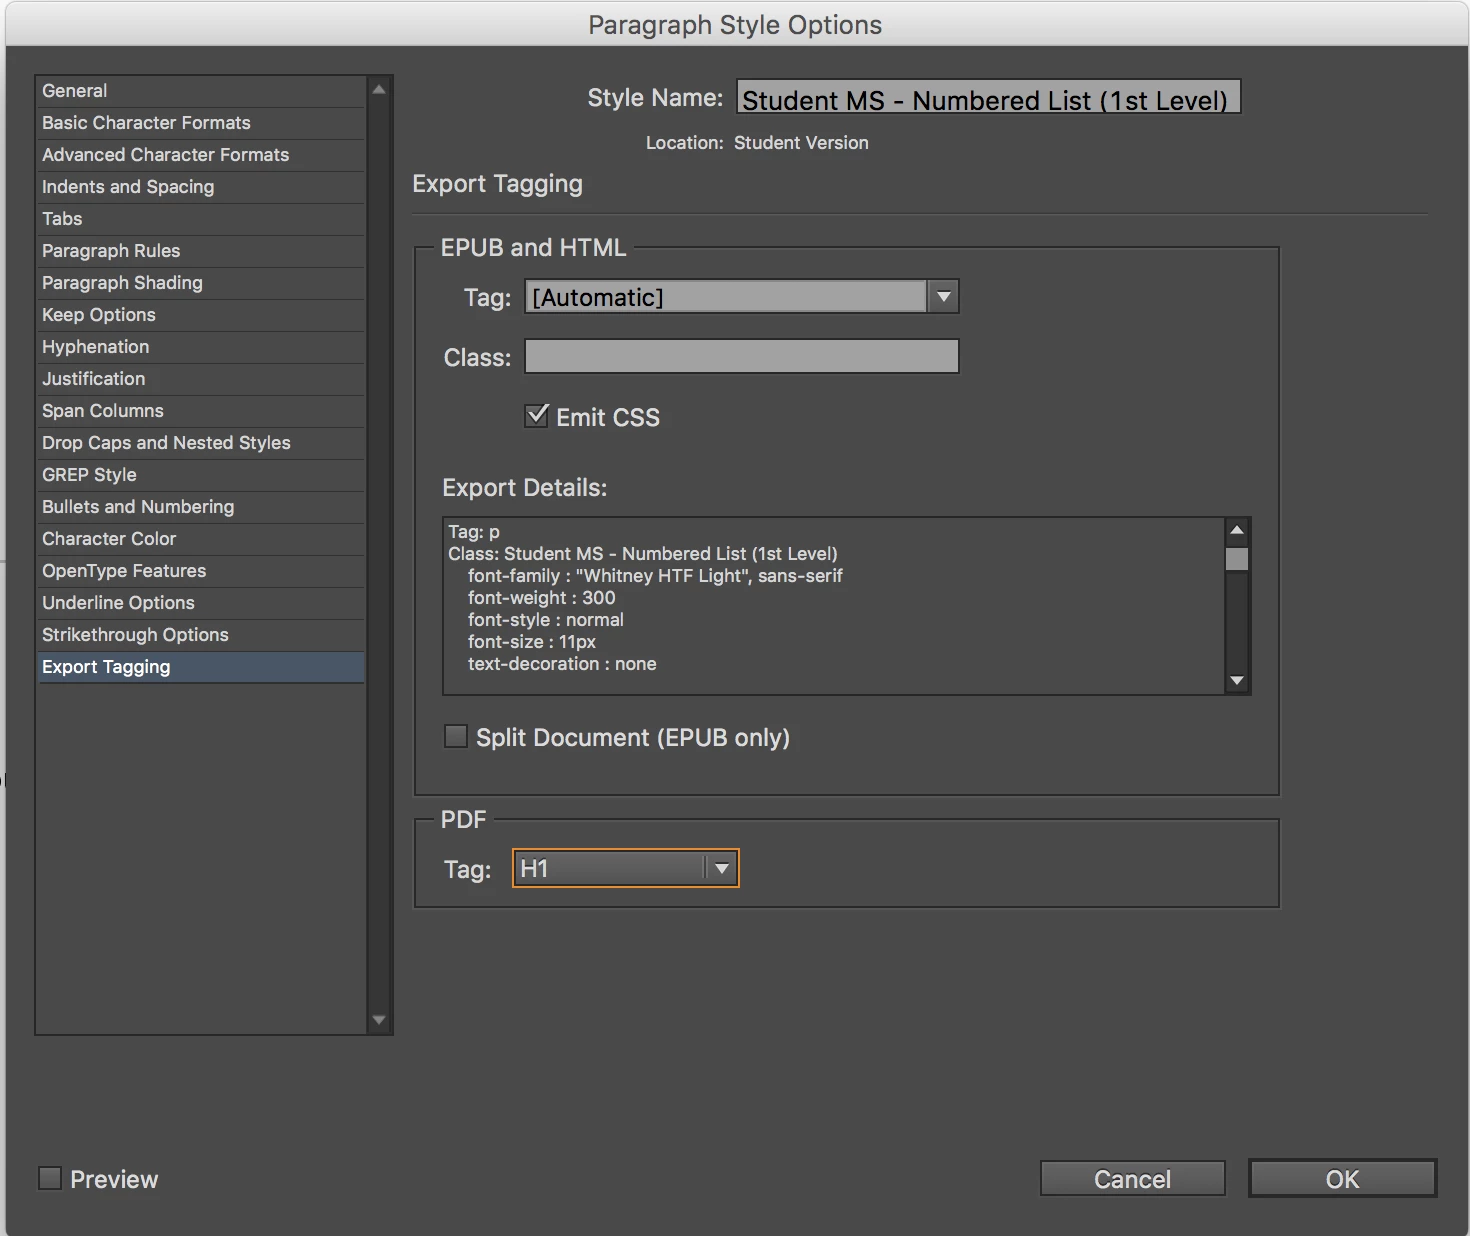Select Hyphenation category

[201, 347]
